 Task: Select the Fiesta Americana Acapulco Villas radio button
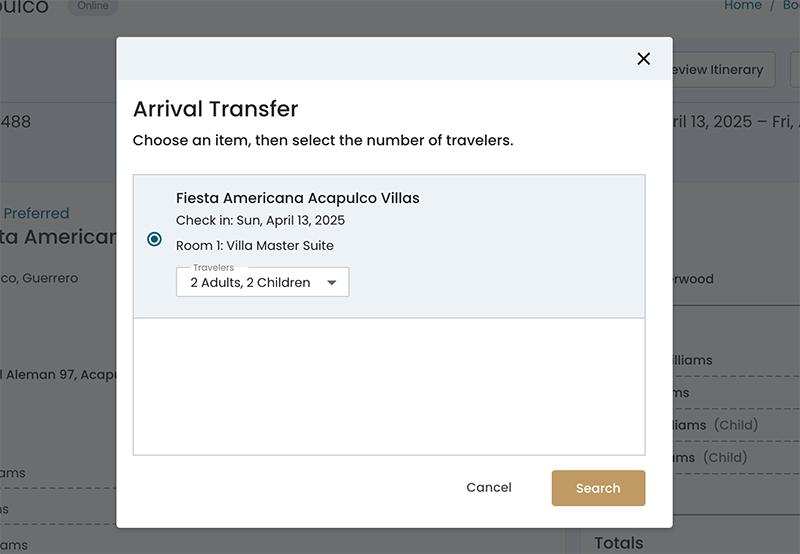point(154,239)
